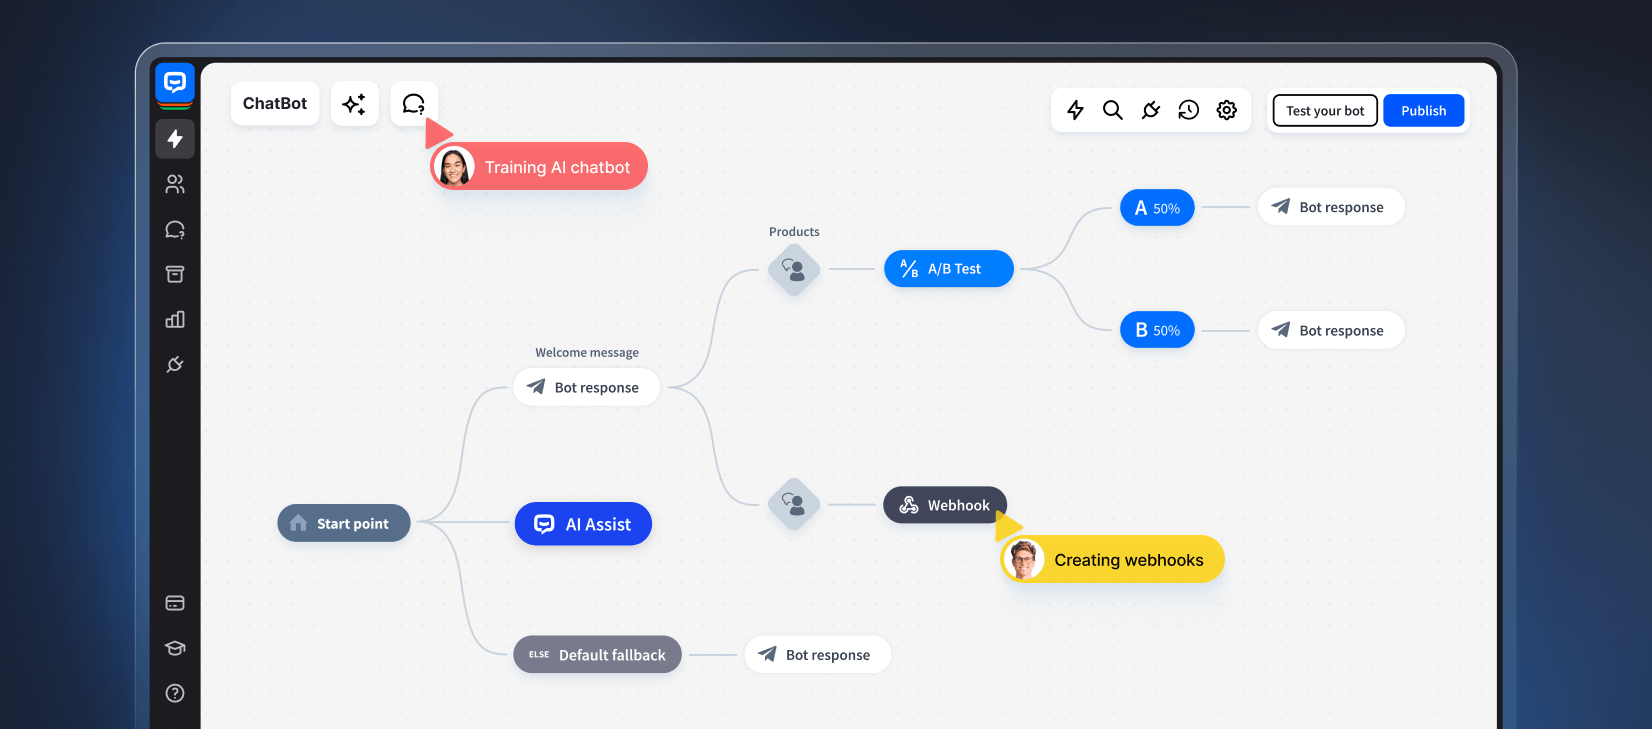Click the Test your bot button
The height and width of the screenshot is (729, 1652).
pyautogui.click(x=1324, y=111)
